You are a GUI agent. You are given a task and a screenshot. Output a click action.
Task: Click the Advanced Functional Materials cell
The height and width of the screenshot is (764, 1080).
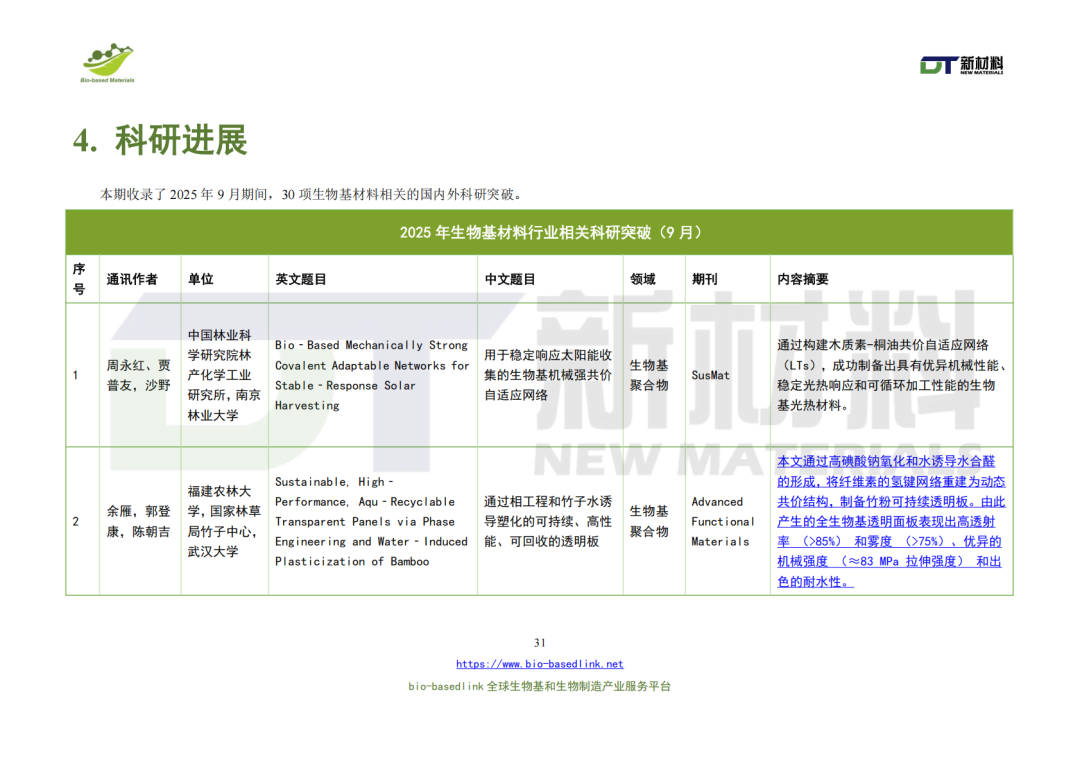pos(724,521)
